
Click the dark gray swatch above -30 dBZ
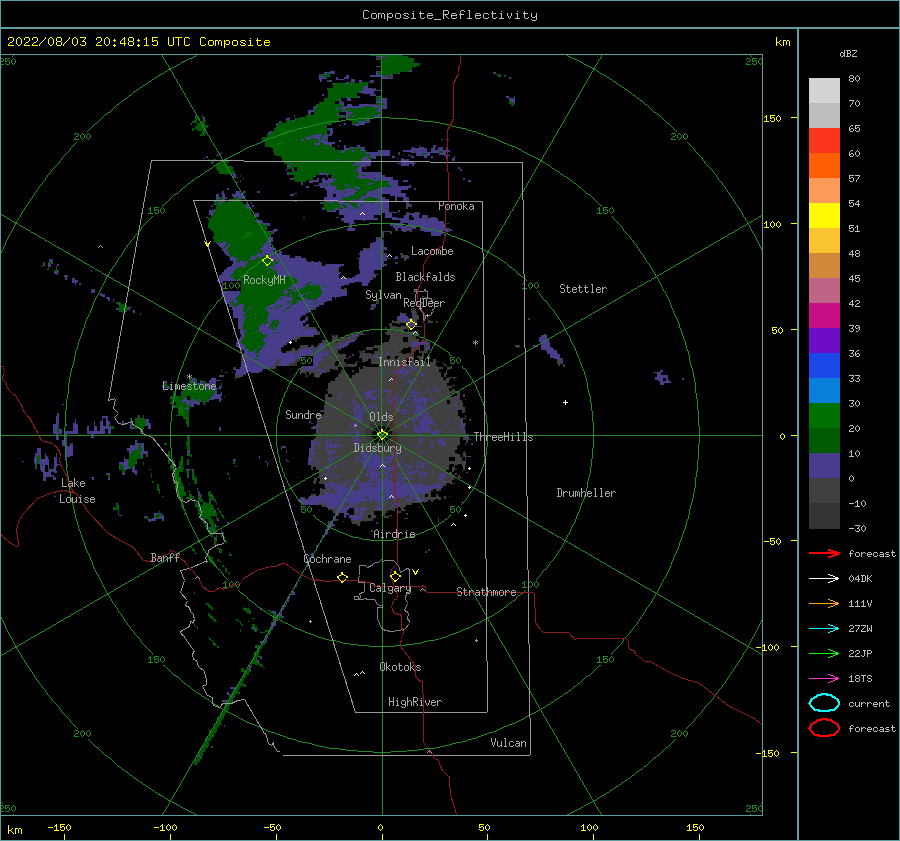824,516
